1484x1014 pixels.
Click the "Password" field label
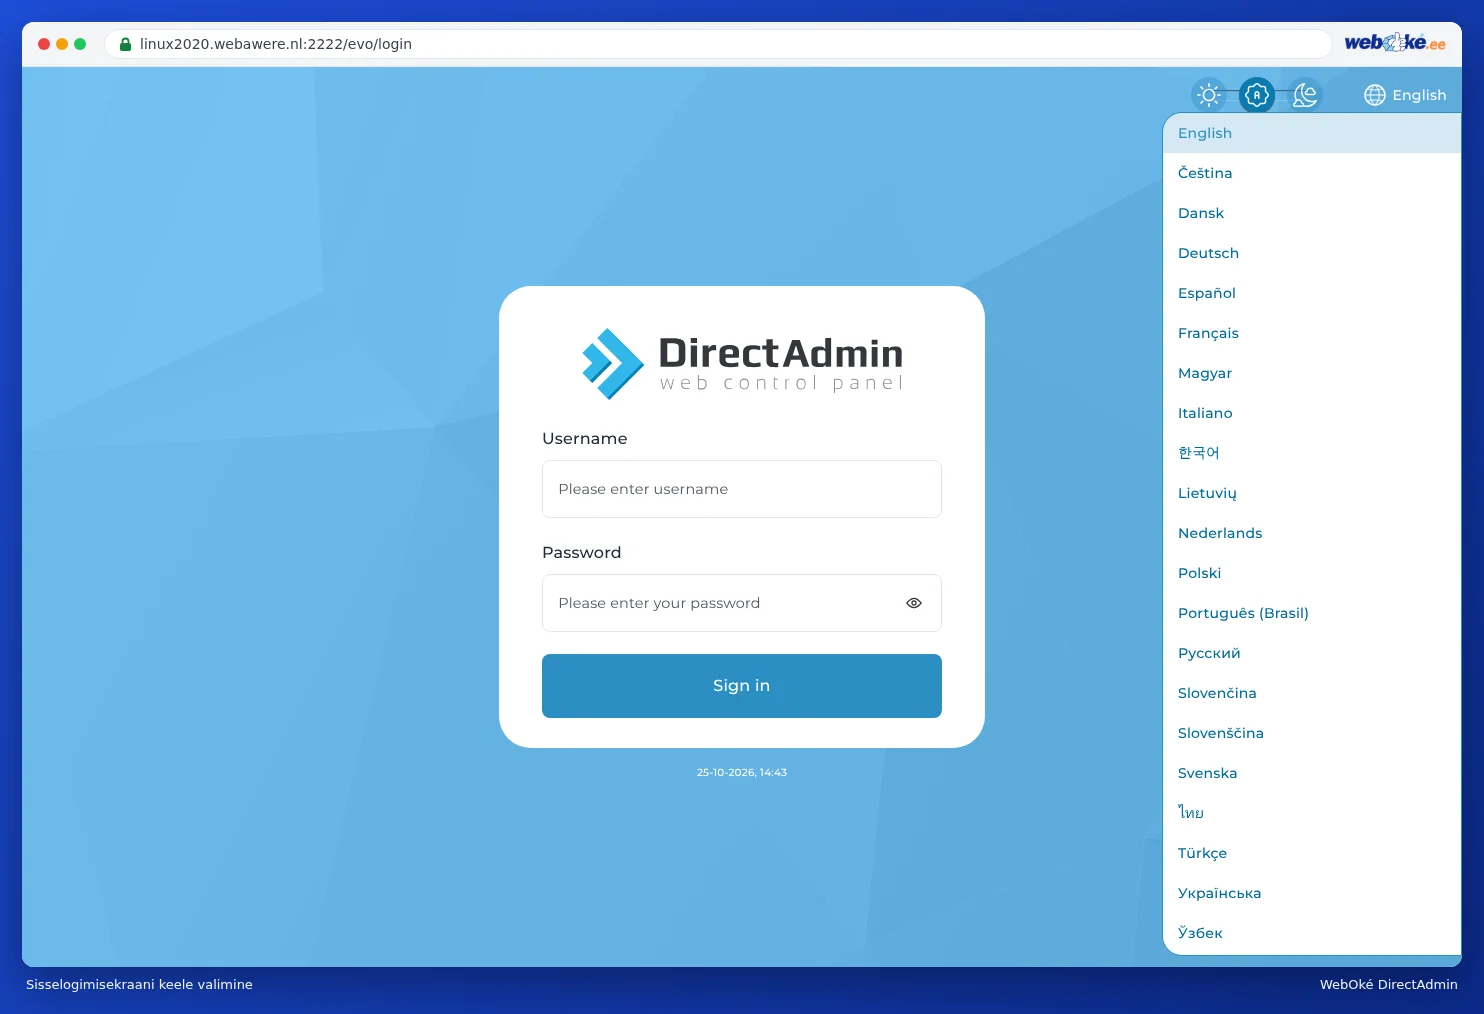pyautogui.click(x=582, y=553)
